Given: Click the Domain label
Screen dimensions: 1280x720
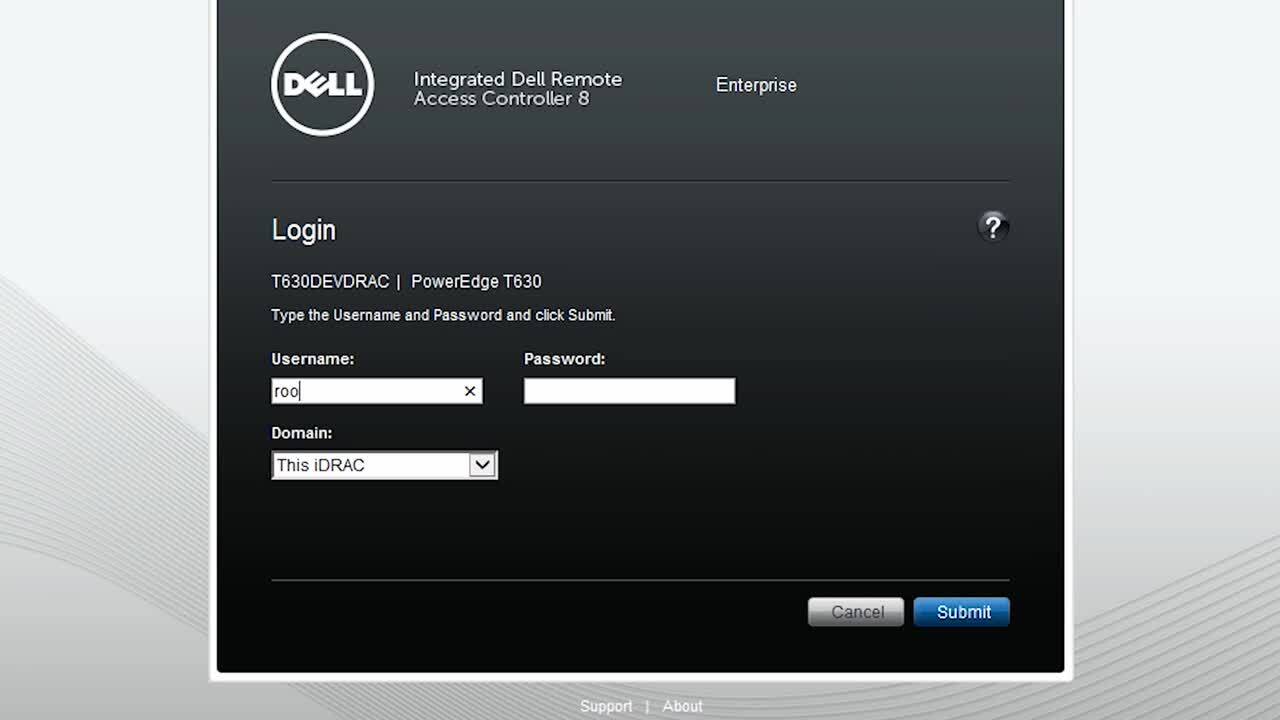Looking at the screenshot, I should coord(302,433).
